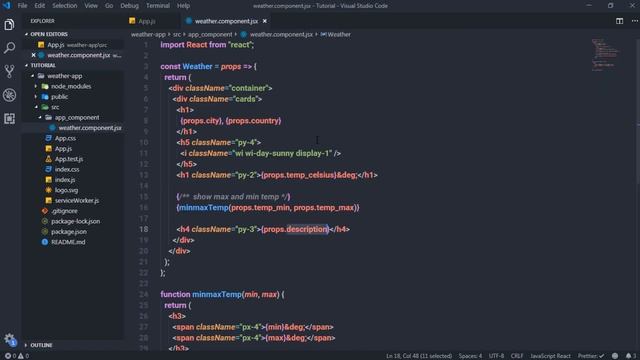Image resolution: width=640 pixels, height=360 pixels.
Task: Click UTF-8 encoding in status bar
Action: (496, 356)
